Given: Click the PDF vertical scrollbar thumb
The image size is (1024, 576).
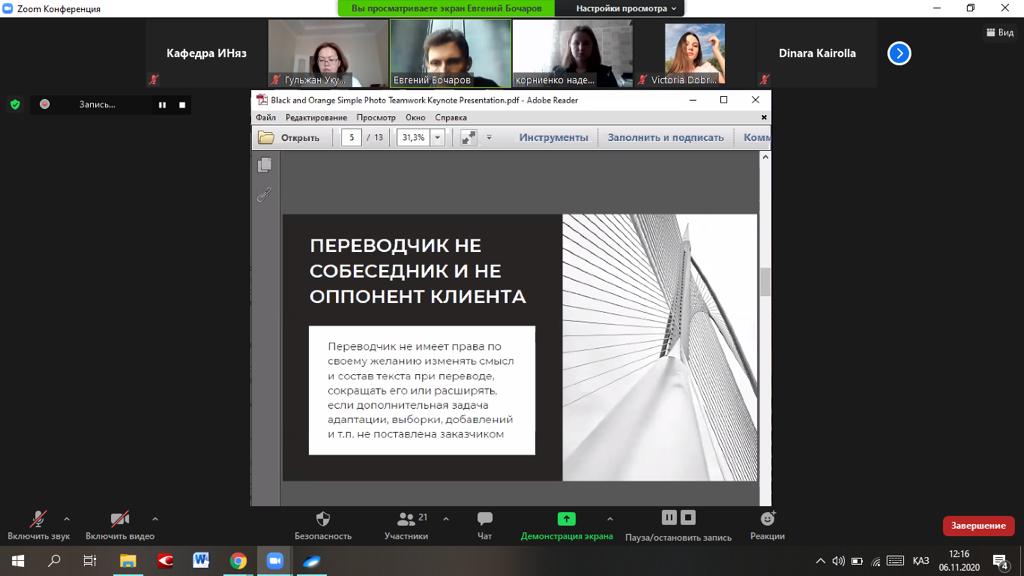Looking at the screenshot, I should (765, 282).
